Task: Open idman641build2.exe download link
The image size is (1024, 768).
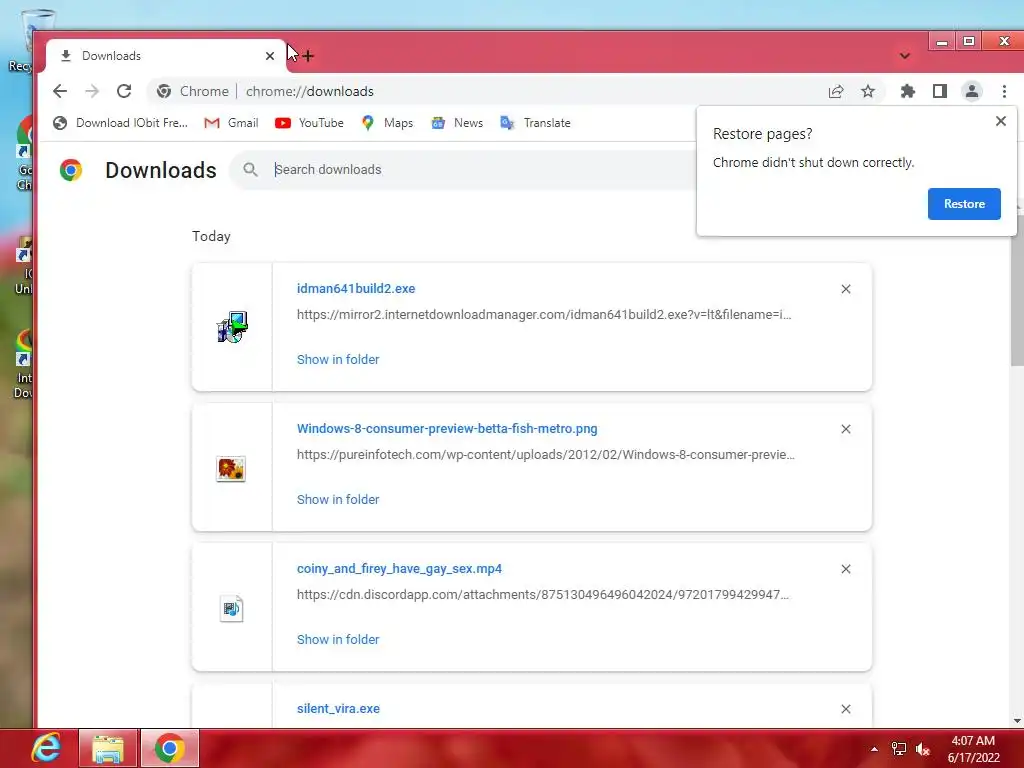Action: click(x=356, y=289)
